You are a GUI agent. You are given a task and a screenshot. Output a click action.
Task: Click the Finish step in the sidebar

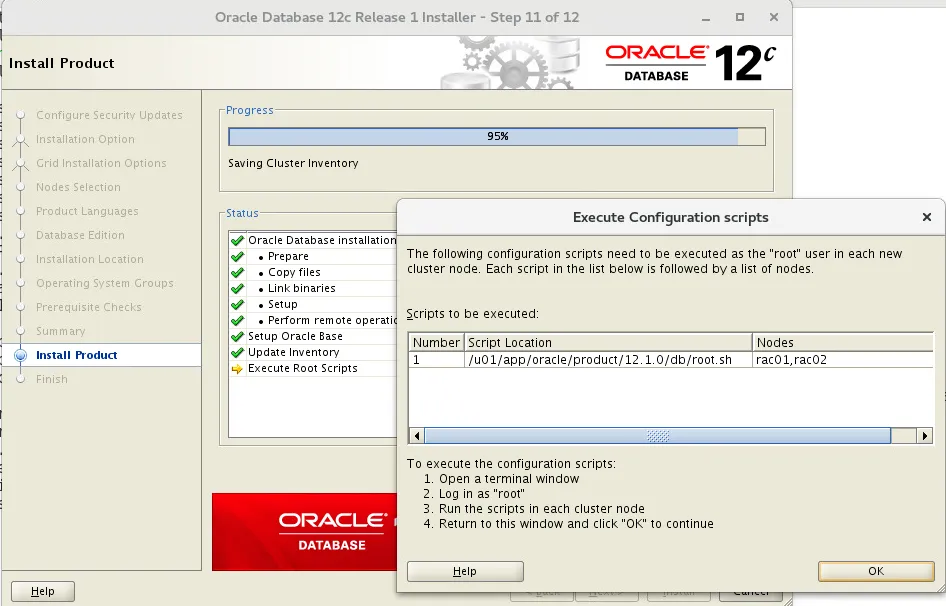(x=54, y=379)
